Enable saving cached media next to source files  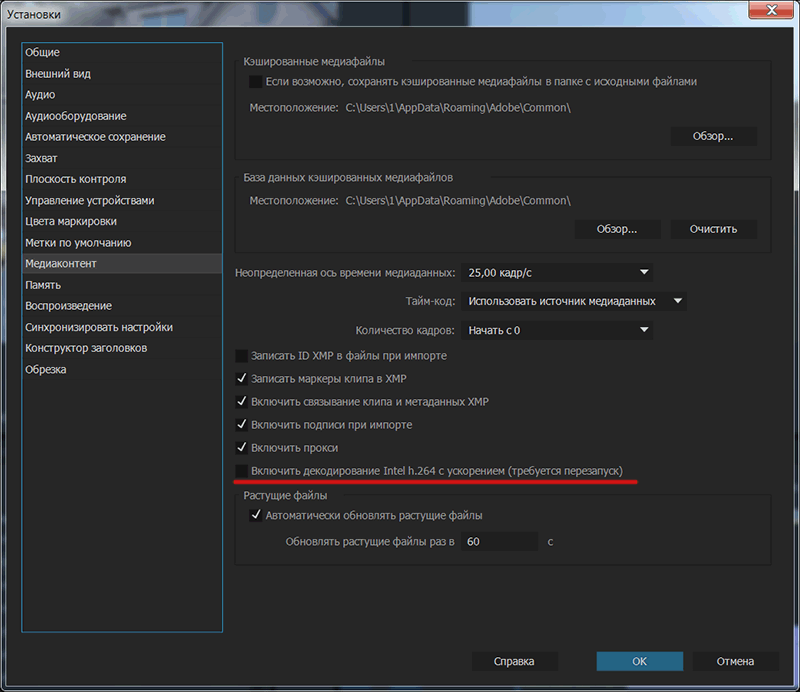[256, 81]
